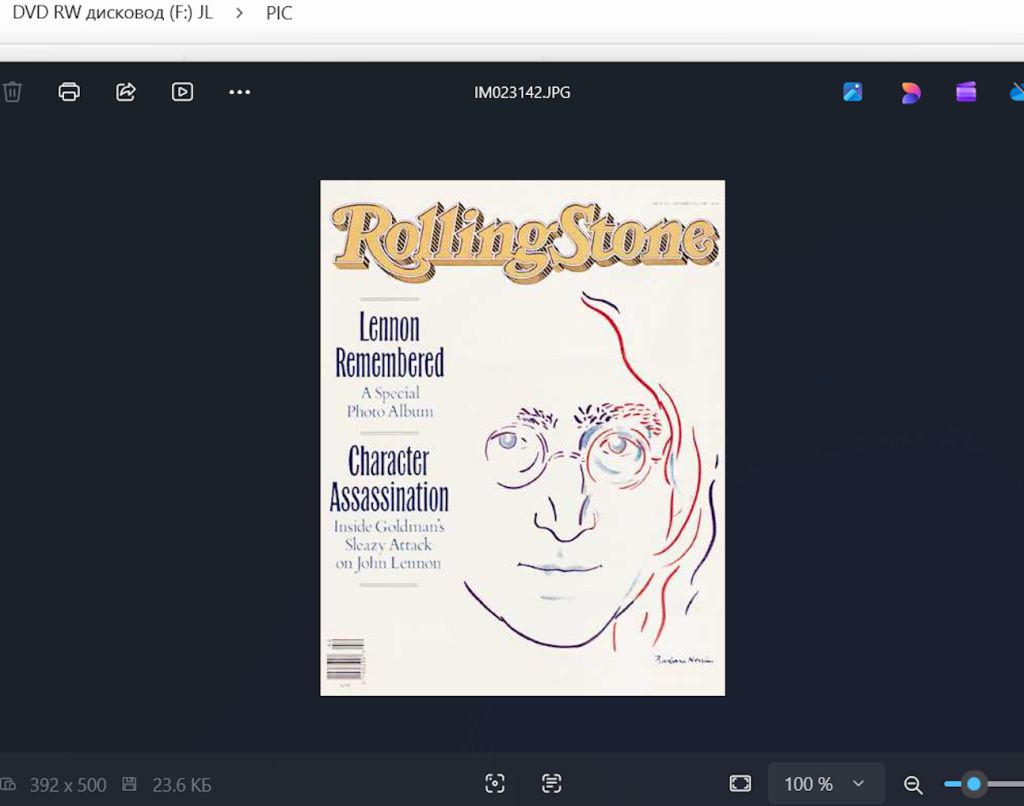Open the blue Paint editing app icon
1024x806 pixels.
coord(852,92)
